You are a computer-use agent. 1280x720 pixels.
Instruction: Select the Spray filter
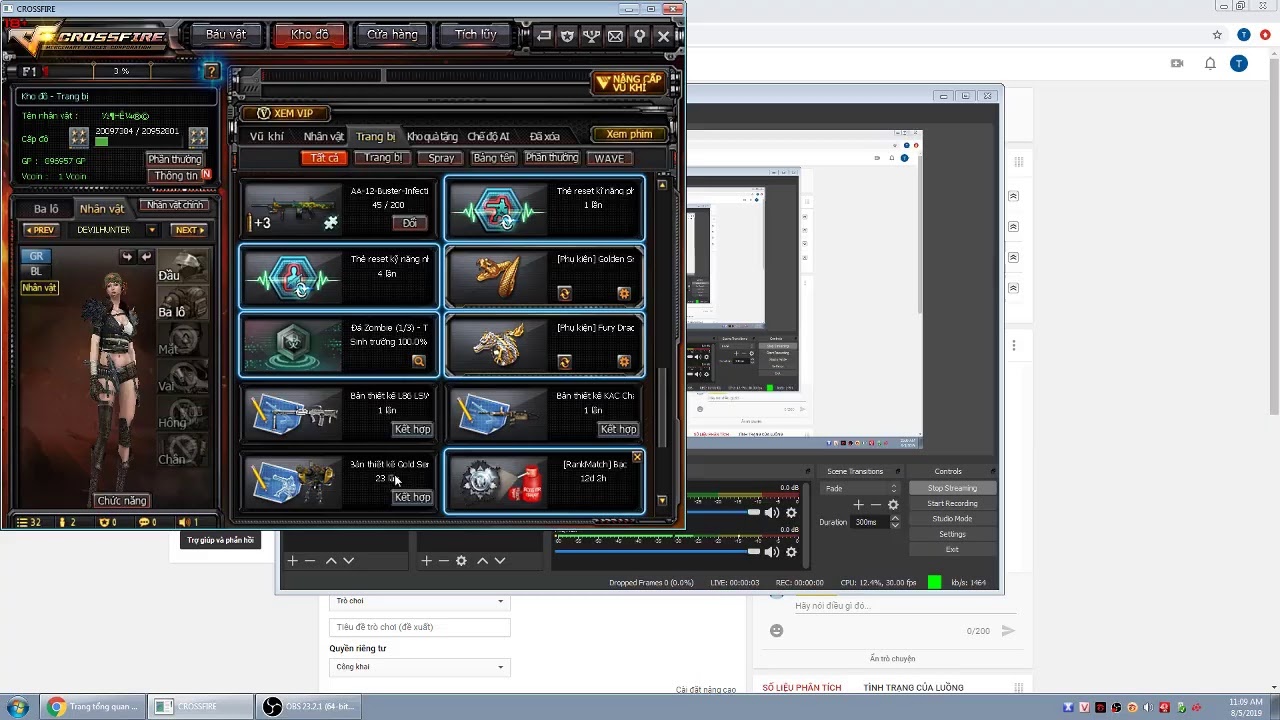tap(441, 158)
